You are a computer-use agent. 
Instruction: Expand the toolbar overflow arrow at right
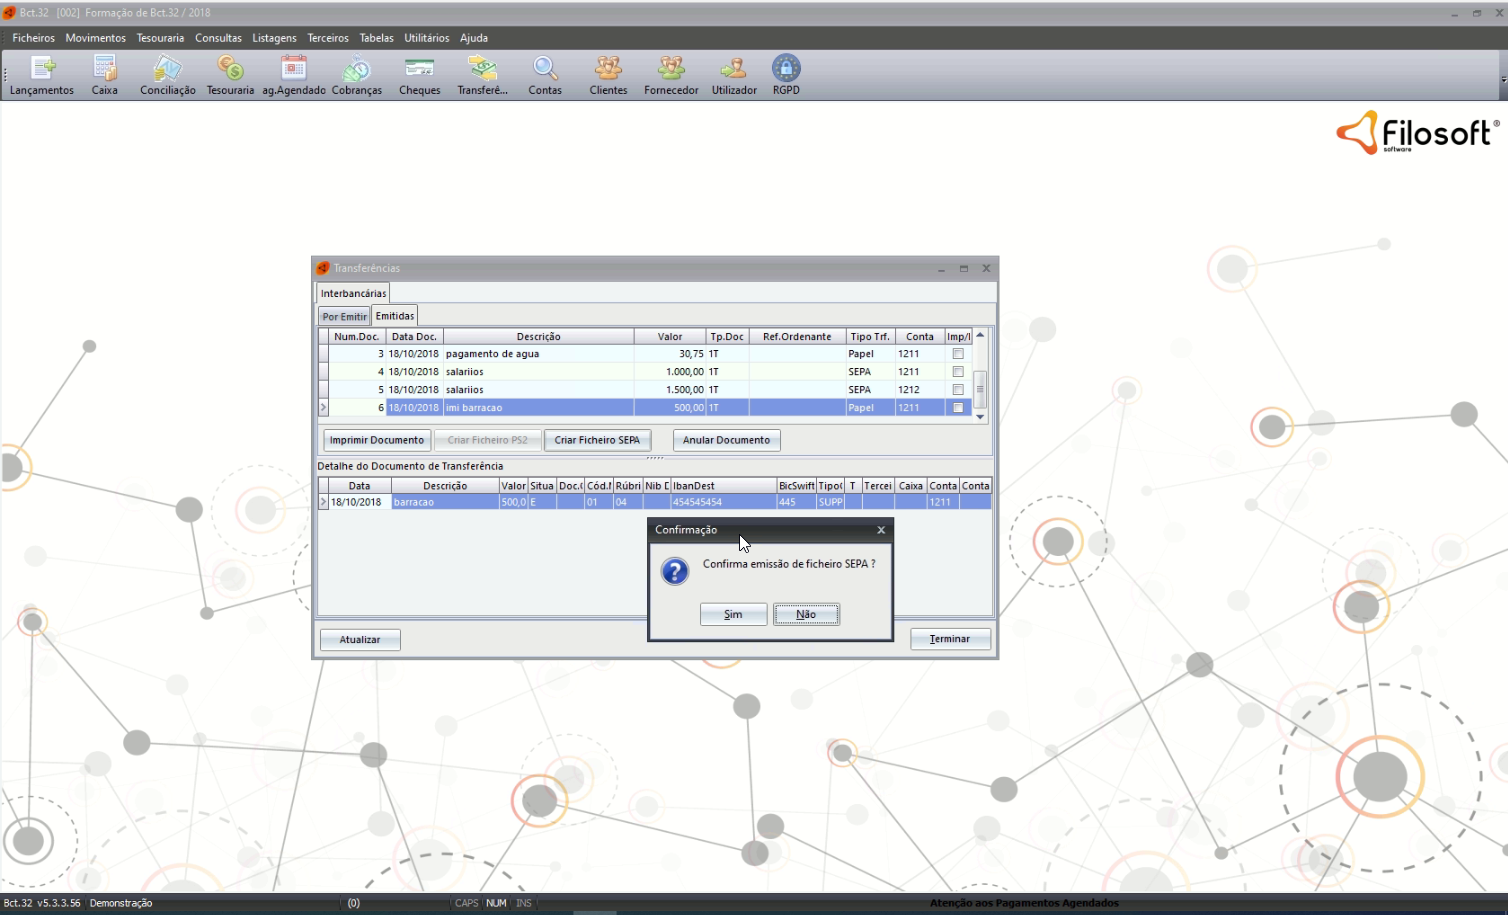pyautogui.click(x=1502, y=80)
